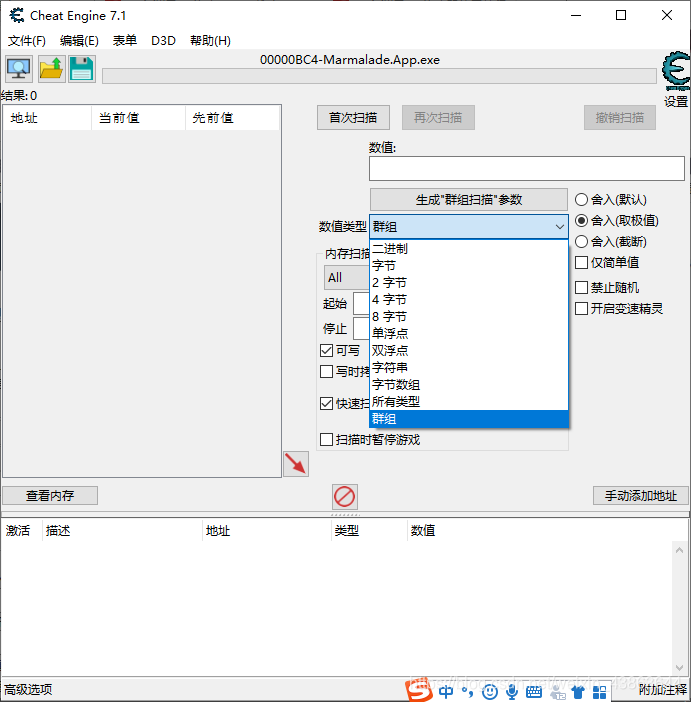
Task: Open the 编辑(E) menu
Action: tap(79, 41)
